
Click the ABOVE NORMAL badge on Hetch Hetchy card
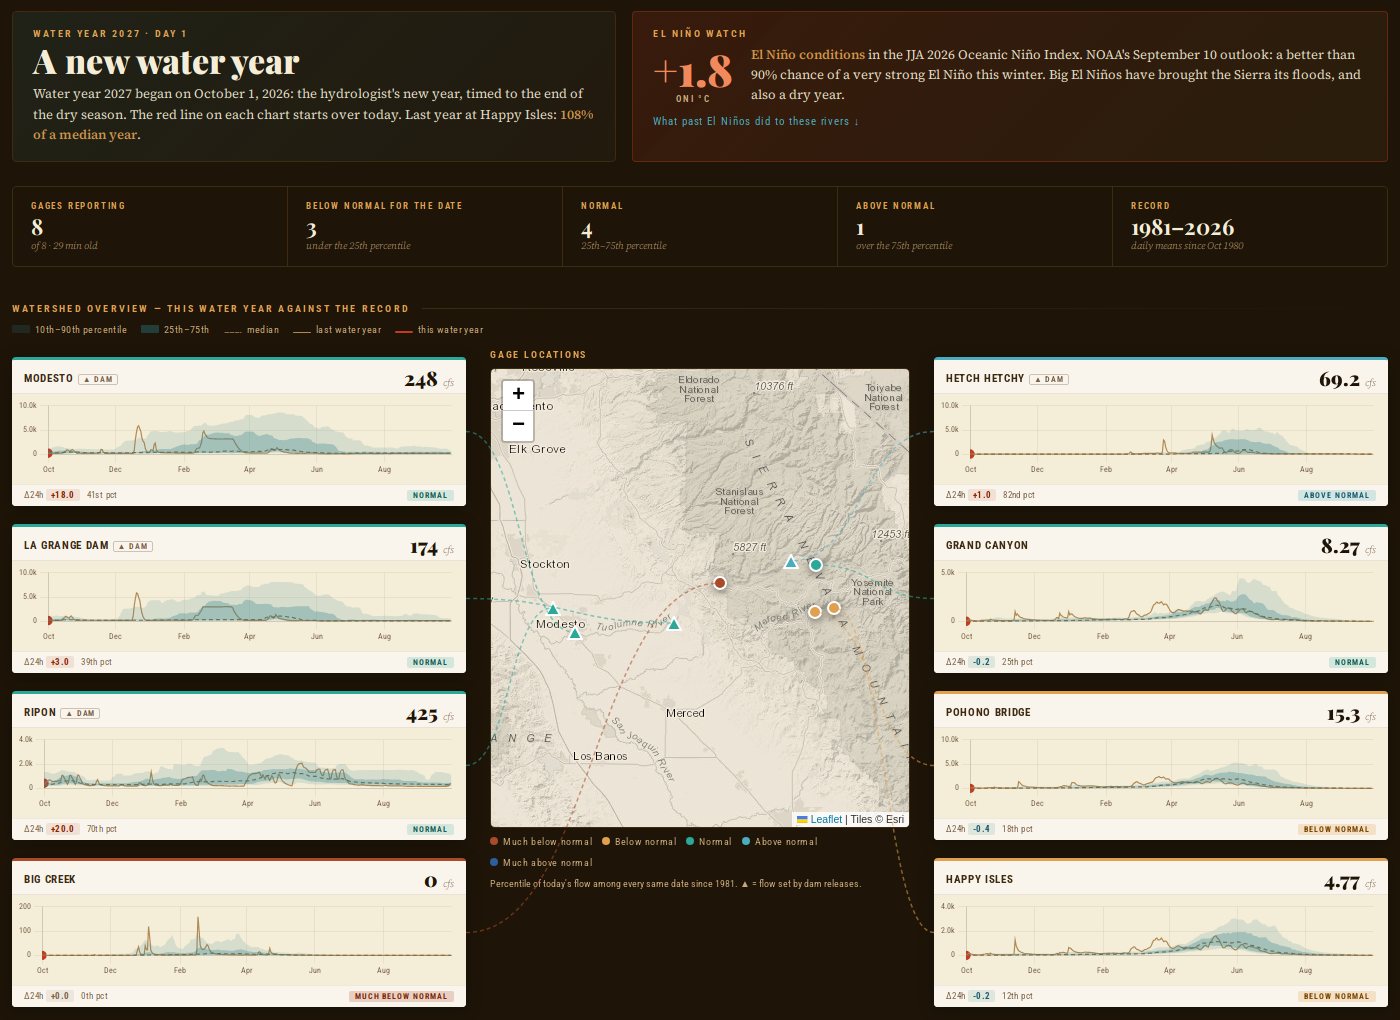(x=1337, y=495)
